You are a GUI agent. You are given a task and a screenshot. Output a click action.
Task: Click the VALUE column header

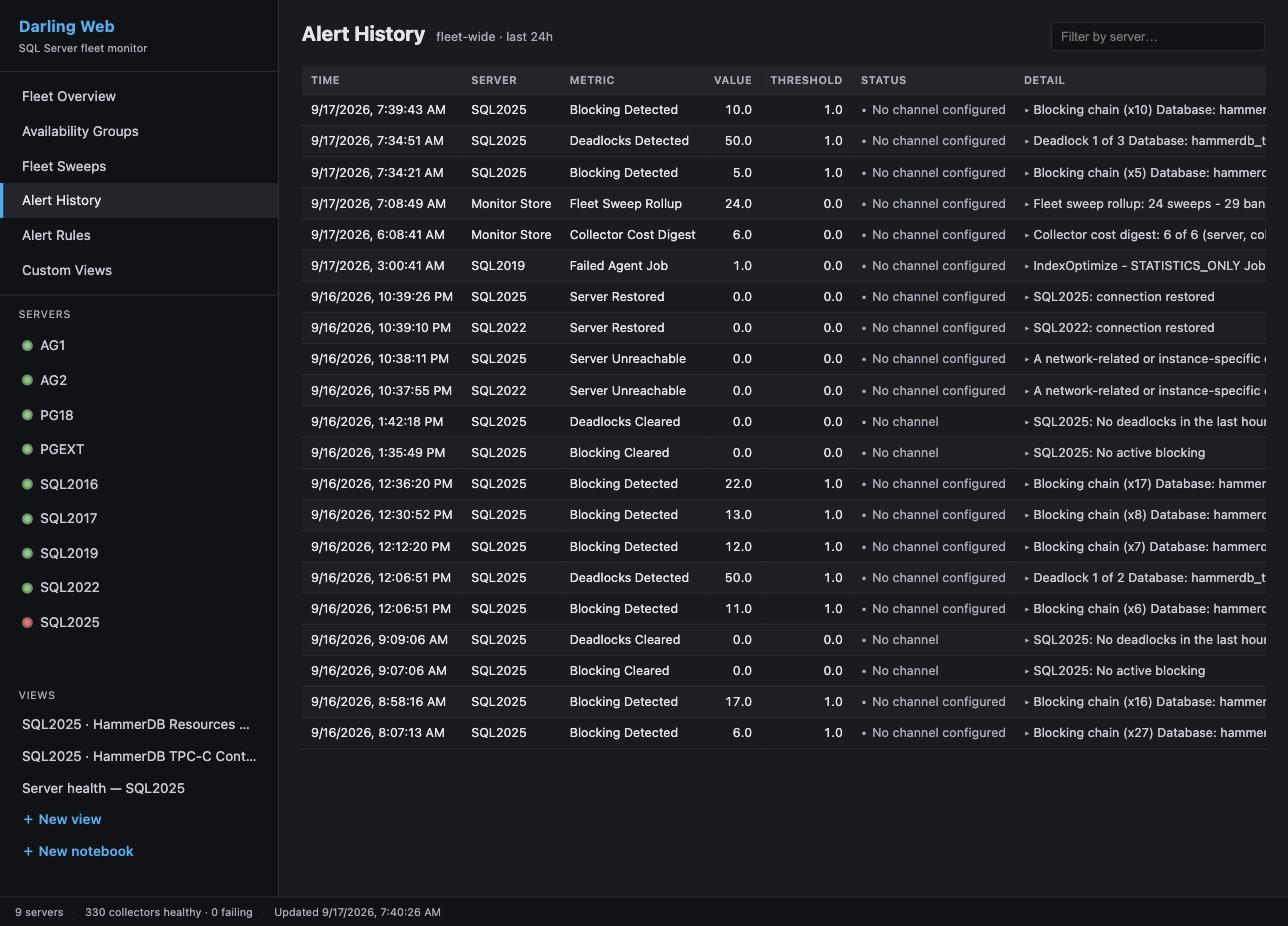point(733,80)
